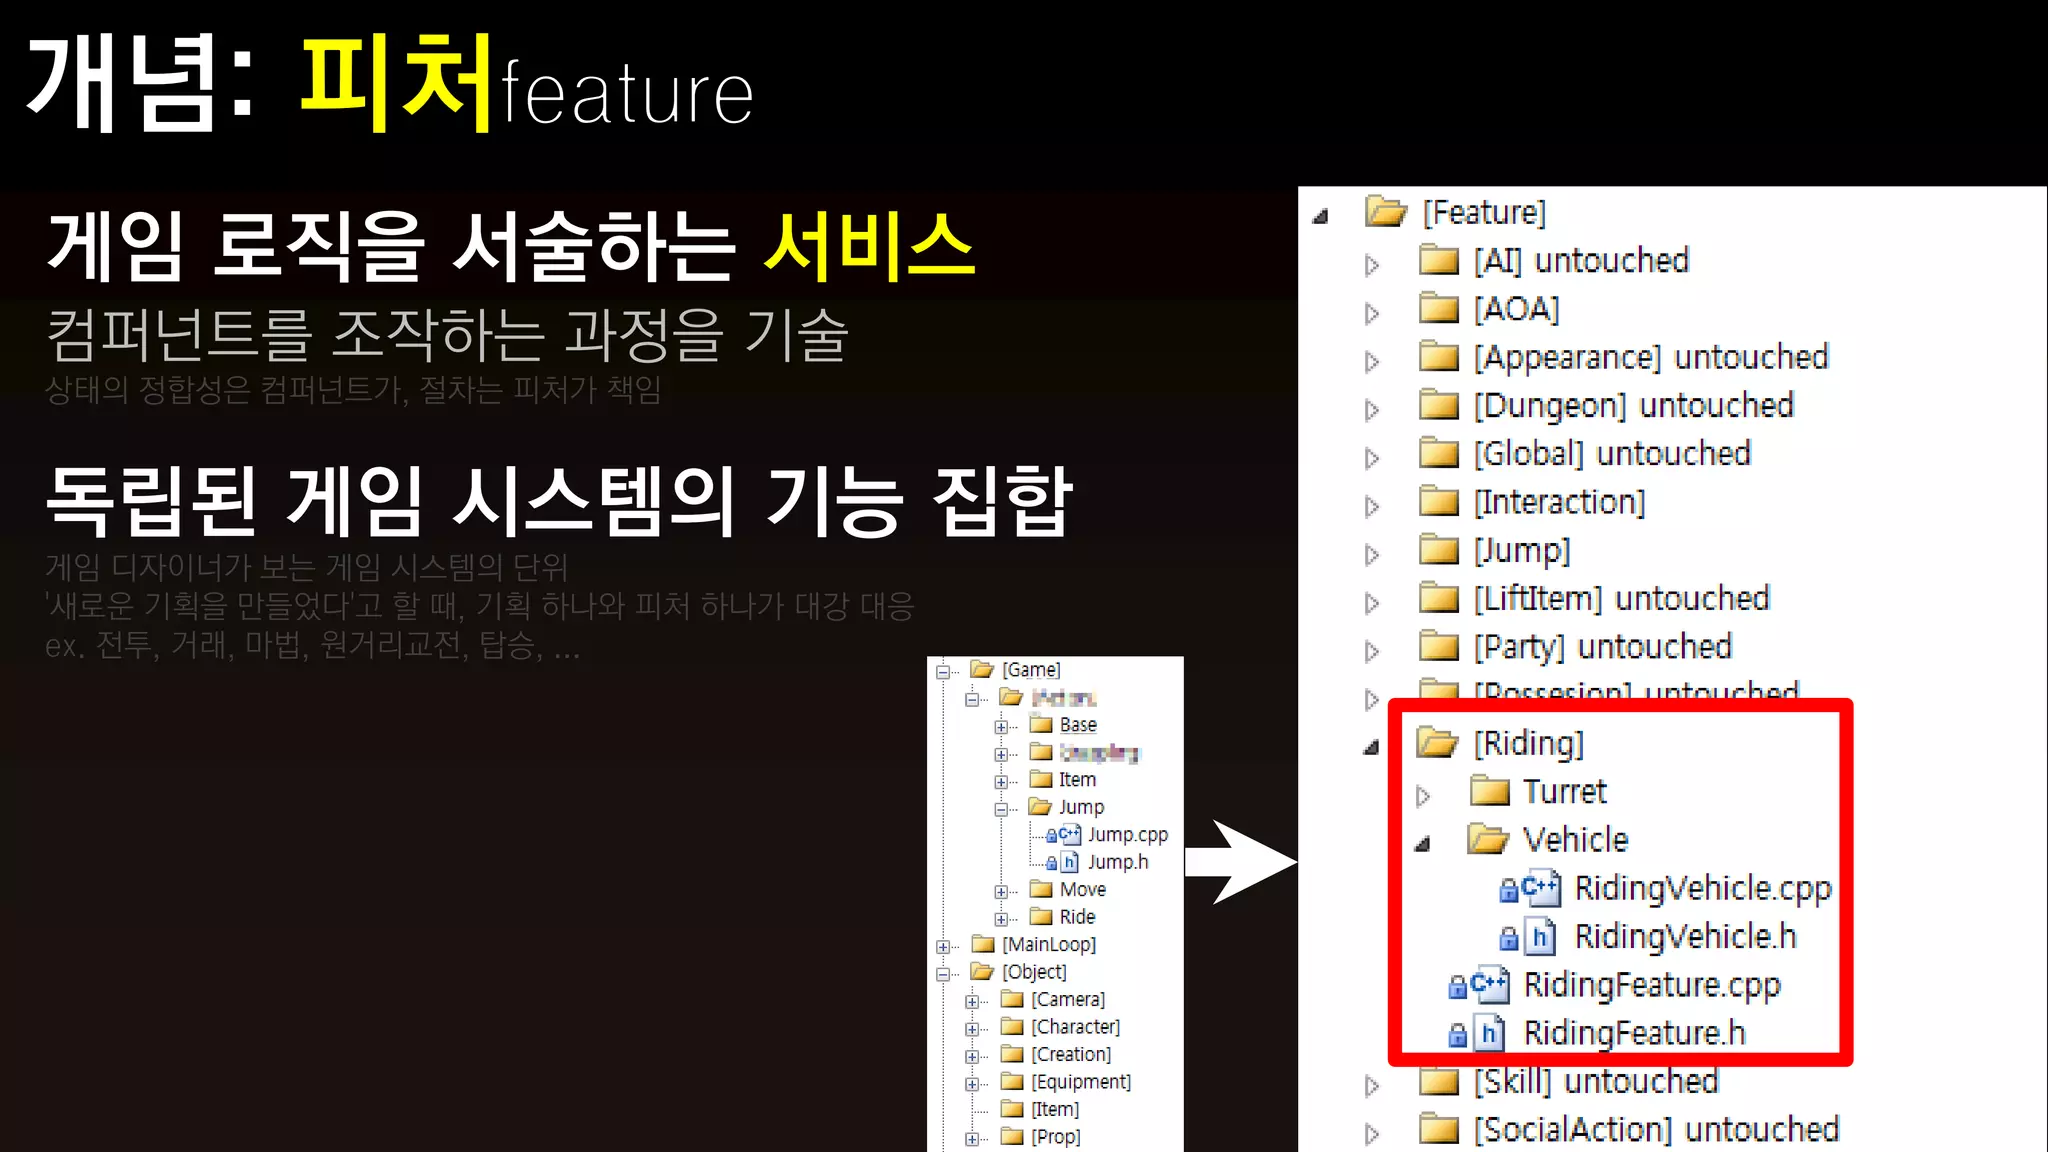Collapse the Jump folder minus box in small tree

tap(1001, 809)
